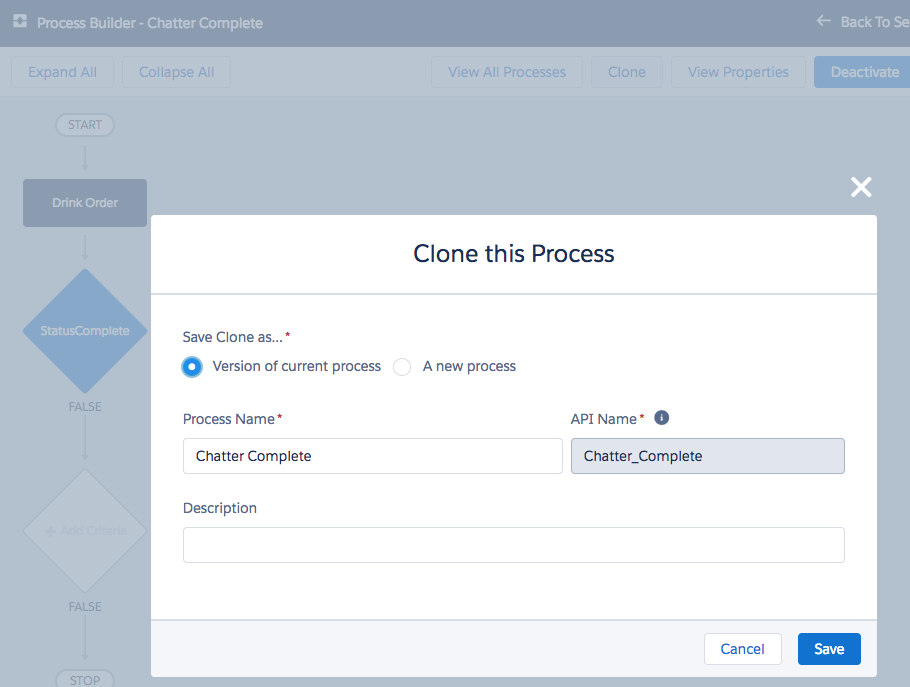The height and width of the screenshot is (687, 910).
Task: Focus the Description text box
Action: tap(513, 545)
